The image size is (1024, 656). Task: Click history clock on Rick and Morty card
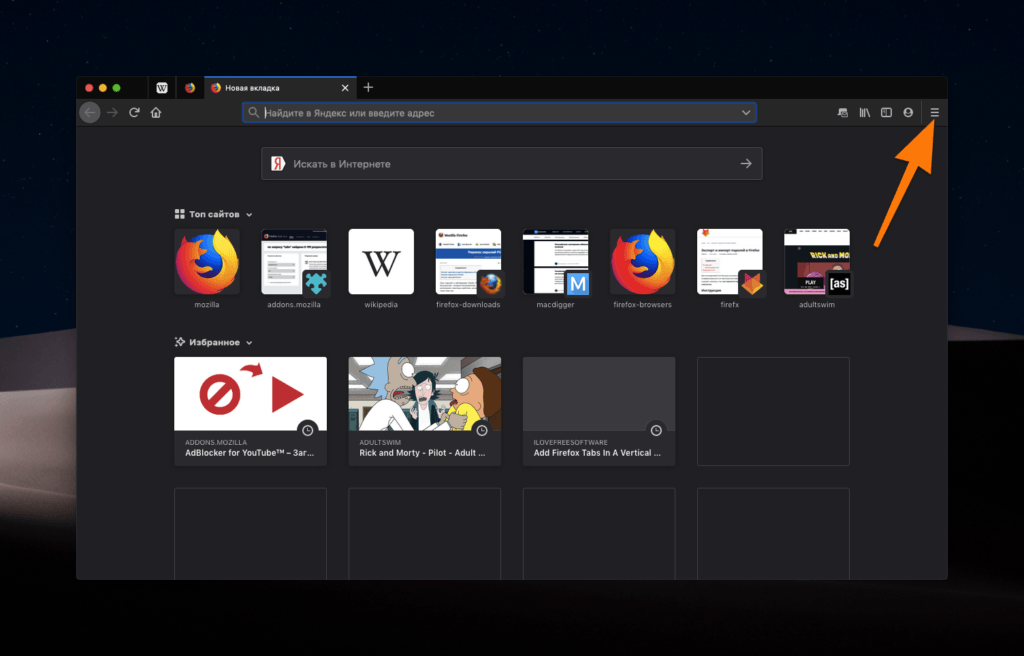click(x=482, y=430)
